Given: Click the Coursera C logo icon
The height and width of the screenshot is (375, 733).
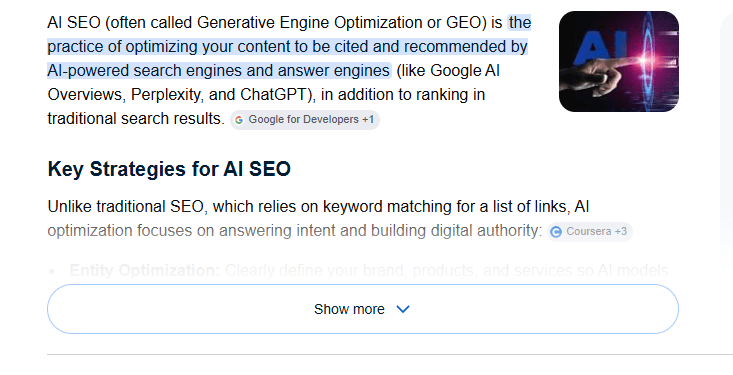Looking at the screenshot, I should 556,232.
